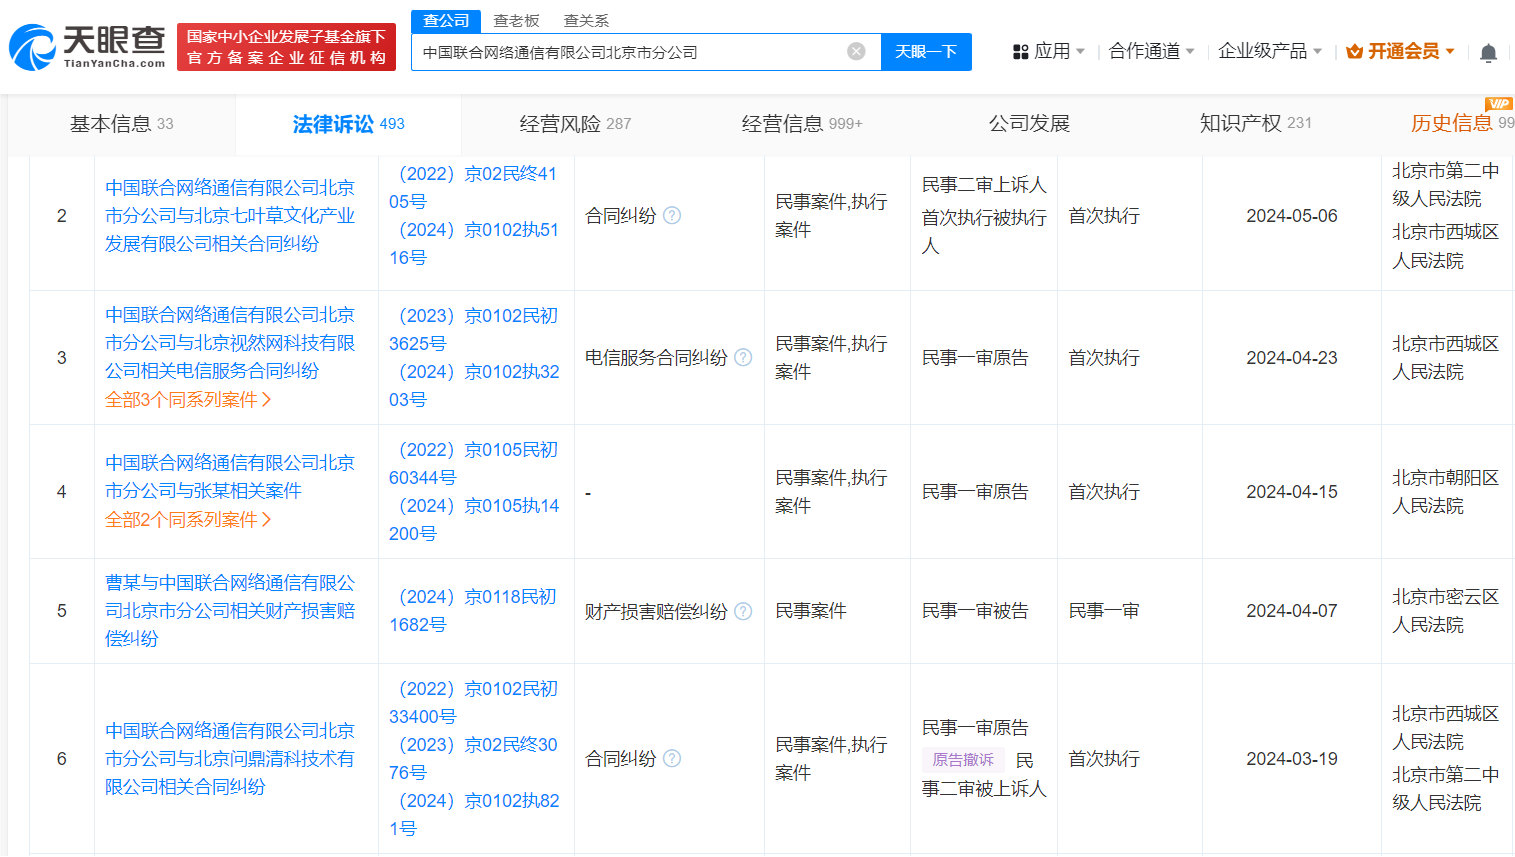Show help for 财产损害赔偿纠纷
Screen dimensions: 1515x857
tap(743, 611)
